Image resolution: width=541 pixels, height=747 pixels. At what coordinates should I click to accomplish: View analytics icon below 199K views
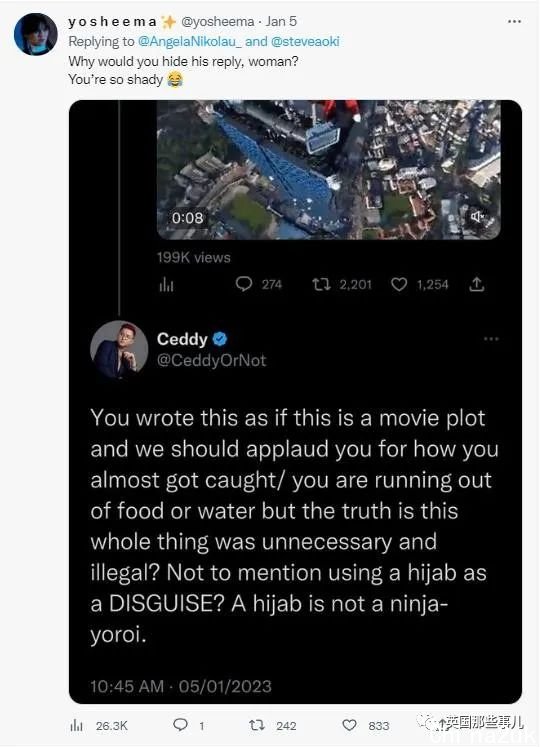pyautogui.click(x=166, y=285)
